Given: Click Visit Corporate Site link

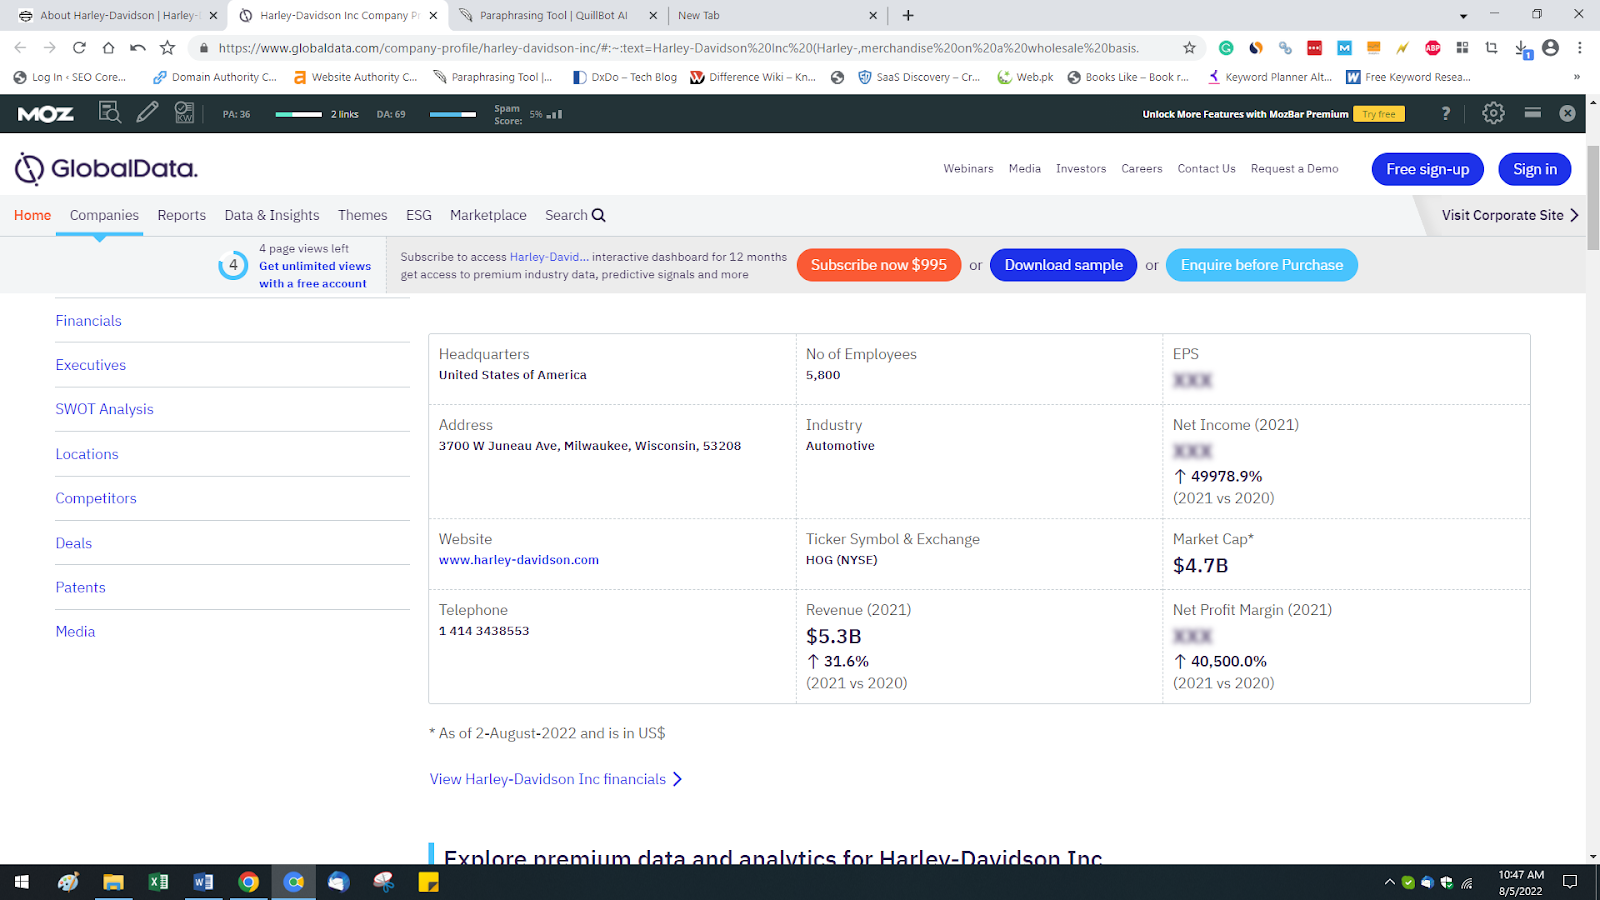Looking at the screenshot, I should pos(1510,215).
